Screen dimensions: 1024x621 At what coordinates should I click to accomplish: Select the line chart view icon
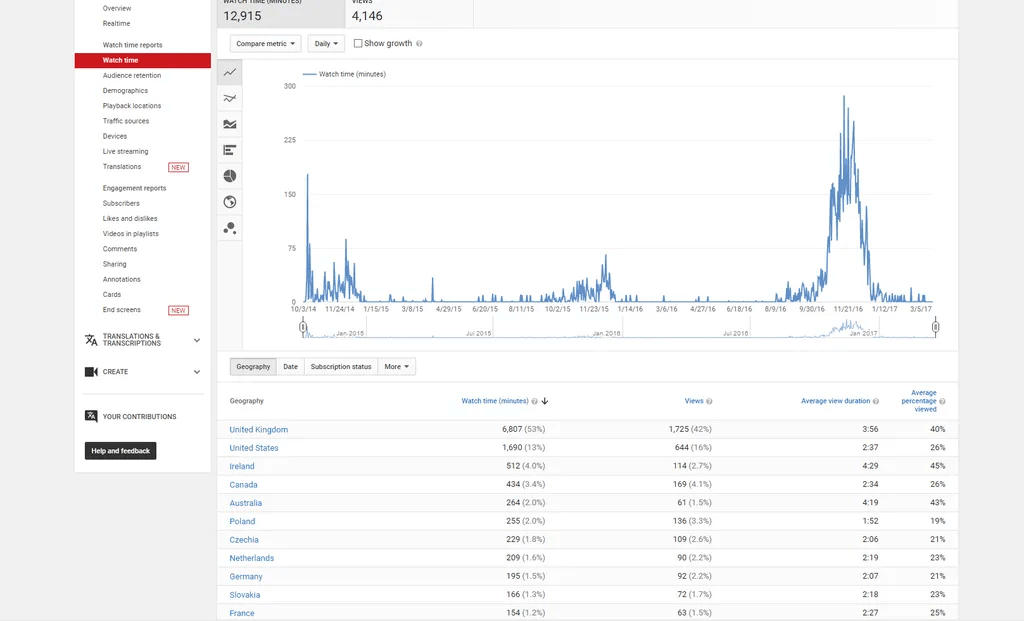tap(230, 72)
